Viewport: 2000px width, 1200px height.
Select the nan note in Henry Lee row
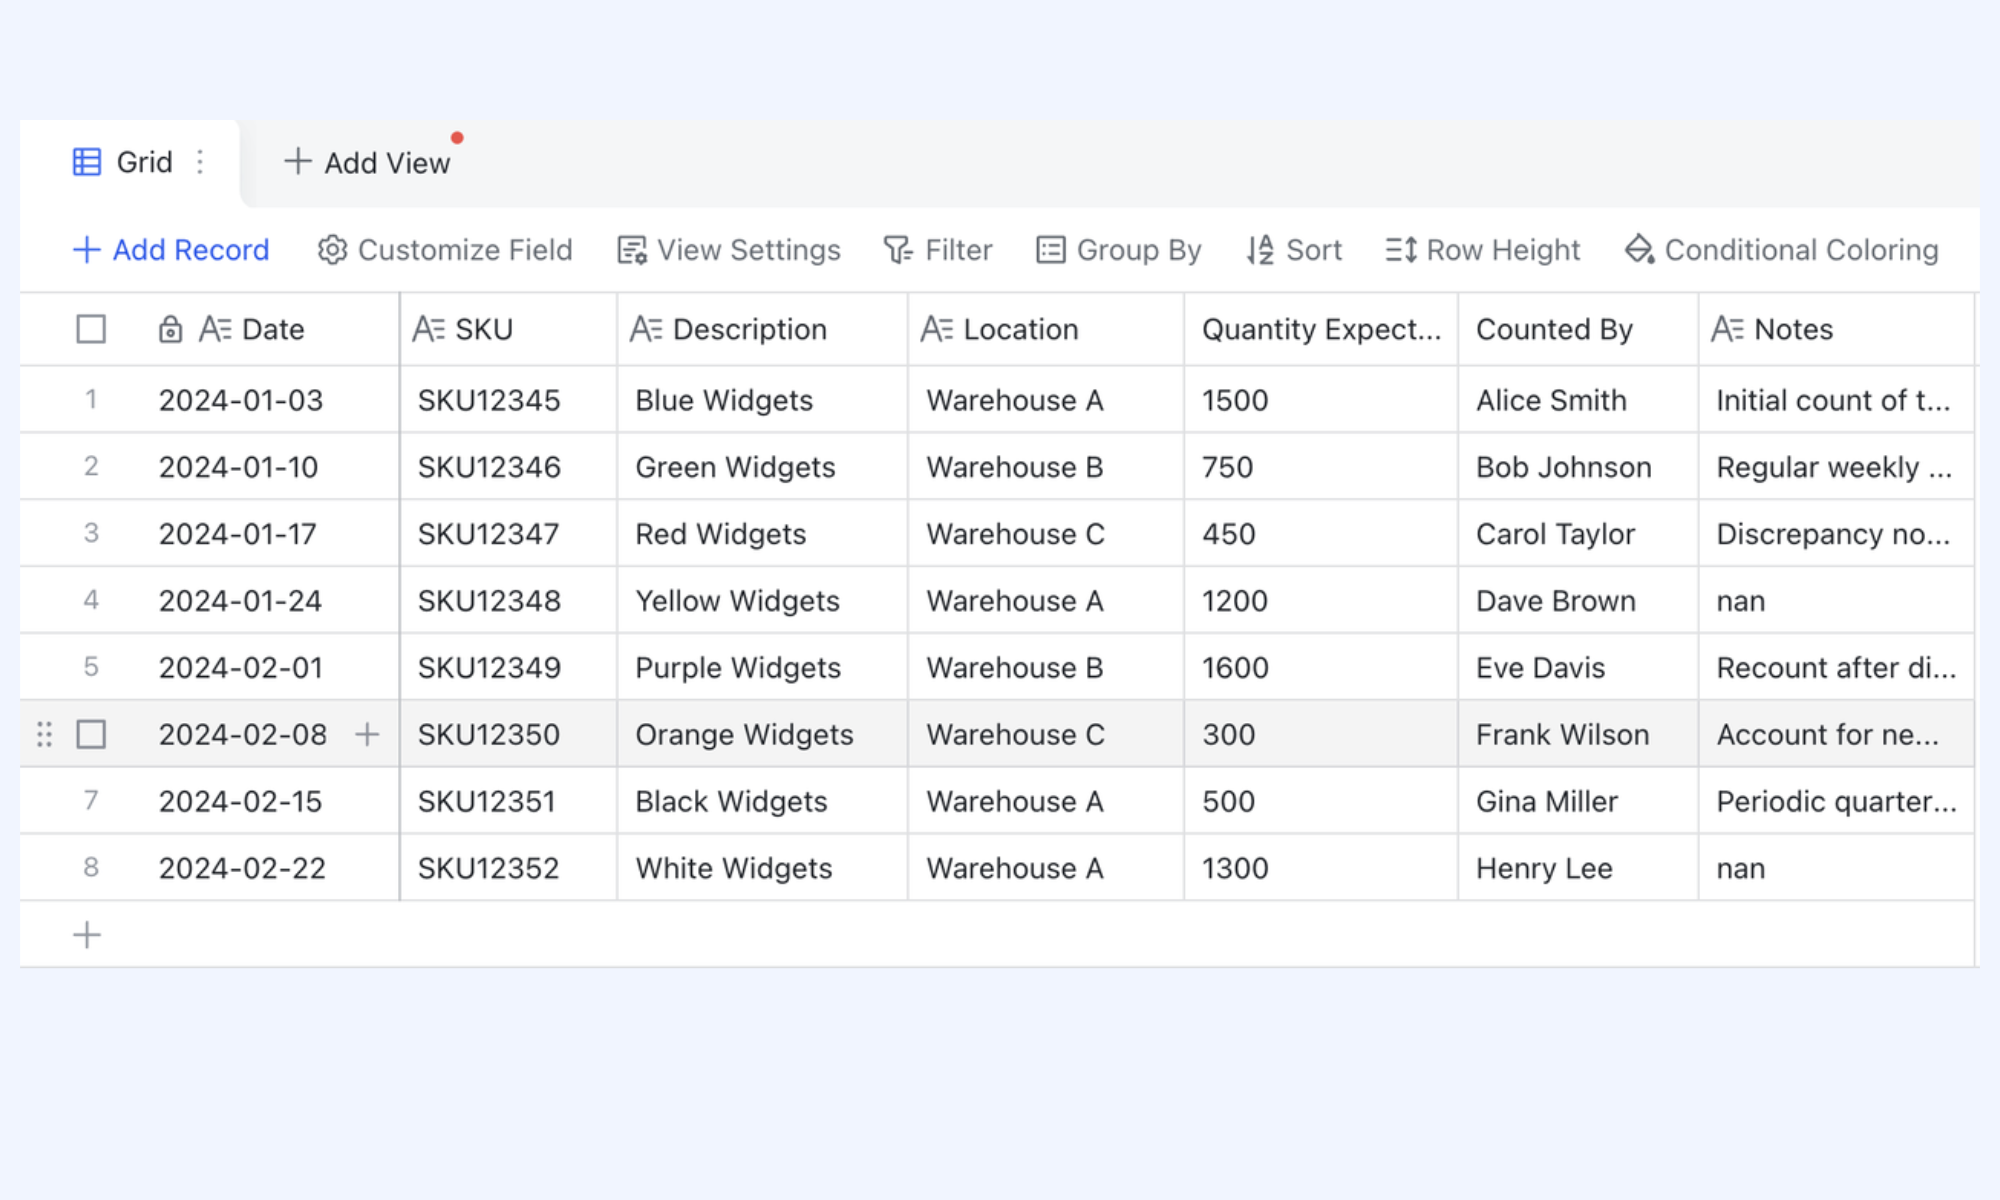(x=1837, y=868)
